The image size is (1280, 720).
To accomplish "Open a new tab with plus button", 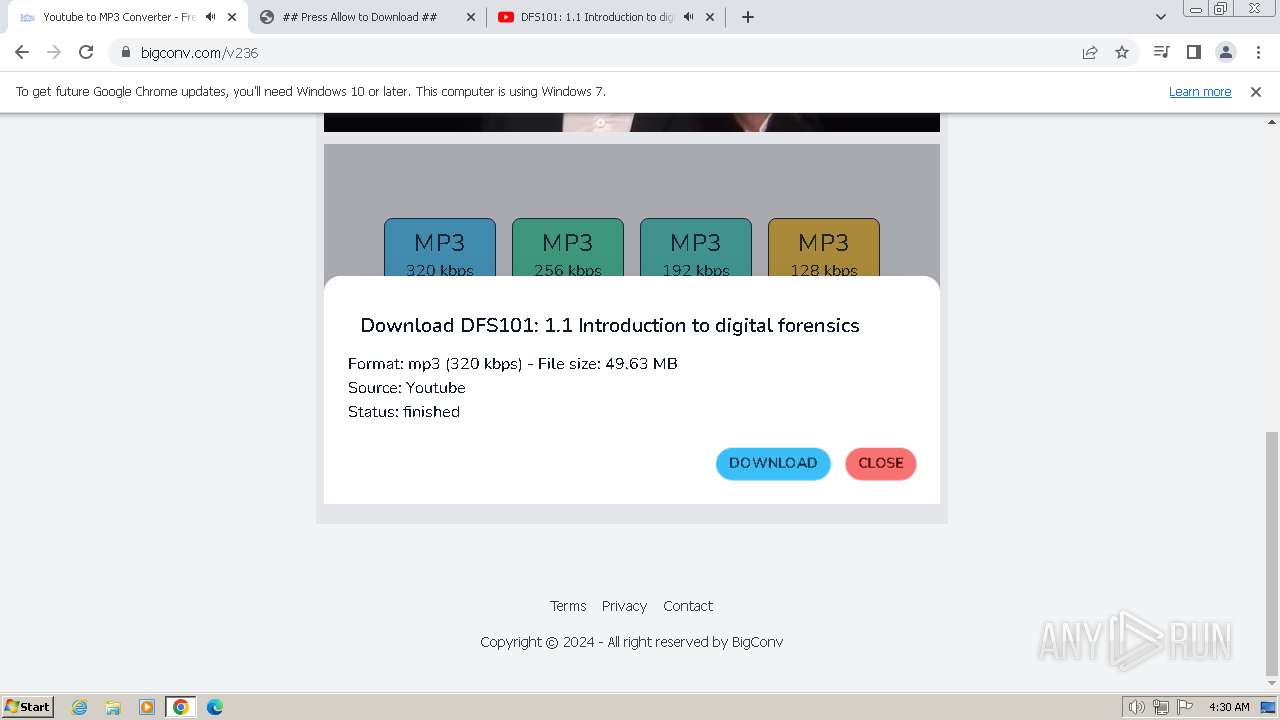I will click(x=748, y=17).
